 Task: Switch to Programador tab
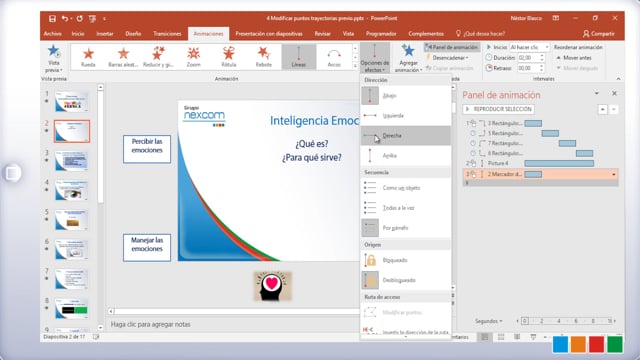click(381, 33)
